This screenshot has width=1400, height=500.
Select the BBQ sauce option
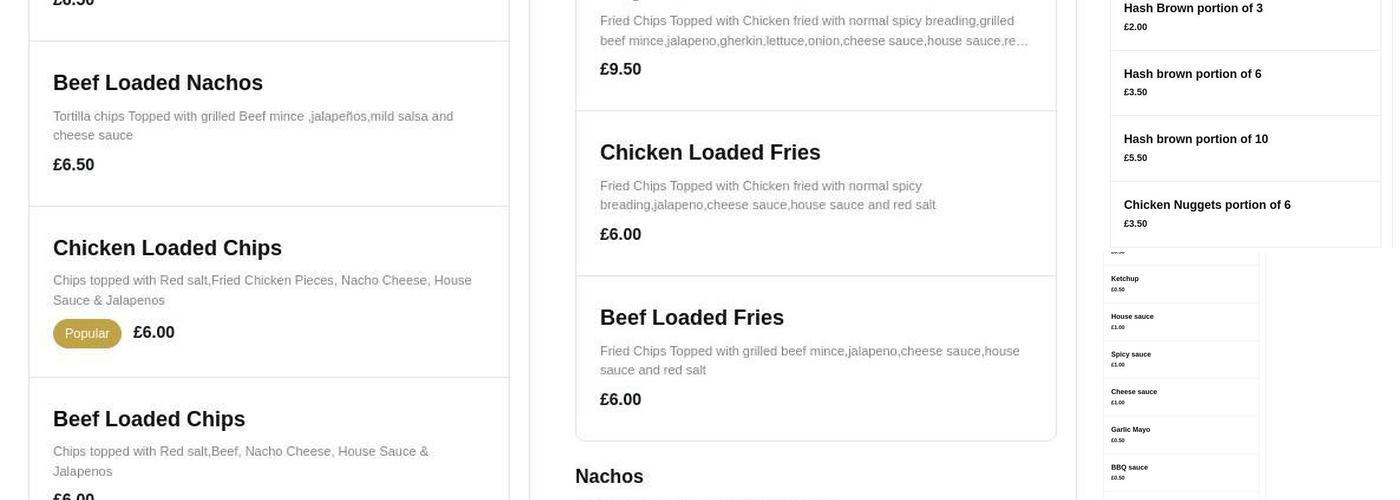pyautogui.click(x=1129, y=468)
